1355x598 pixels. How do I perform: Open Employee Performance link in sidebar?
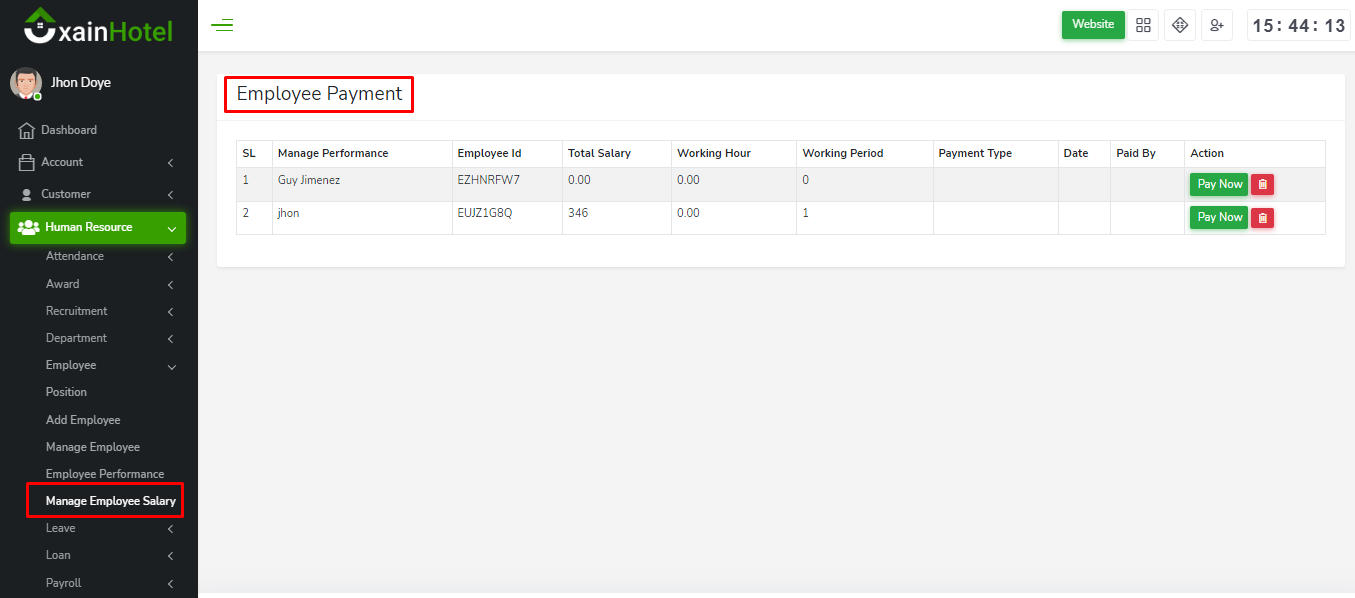pos(105,474)
